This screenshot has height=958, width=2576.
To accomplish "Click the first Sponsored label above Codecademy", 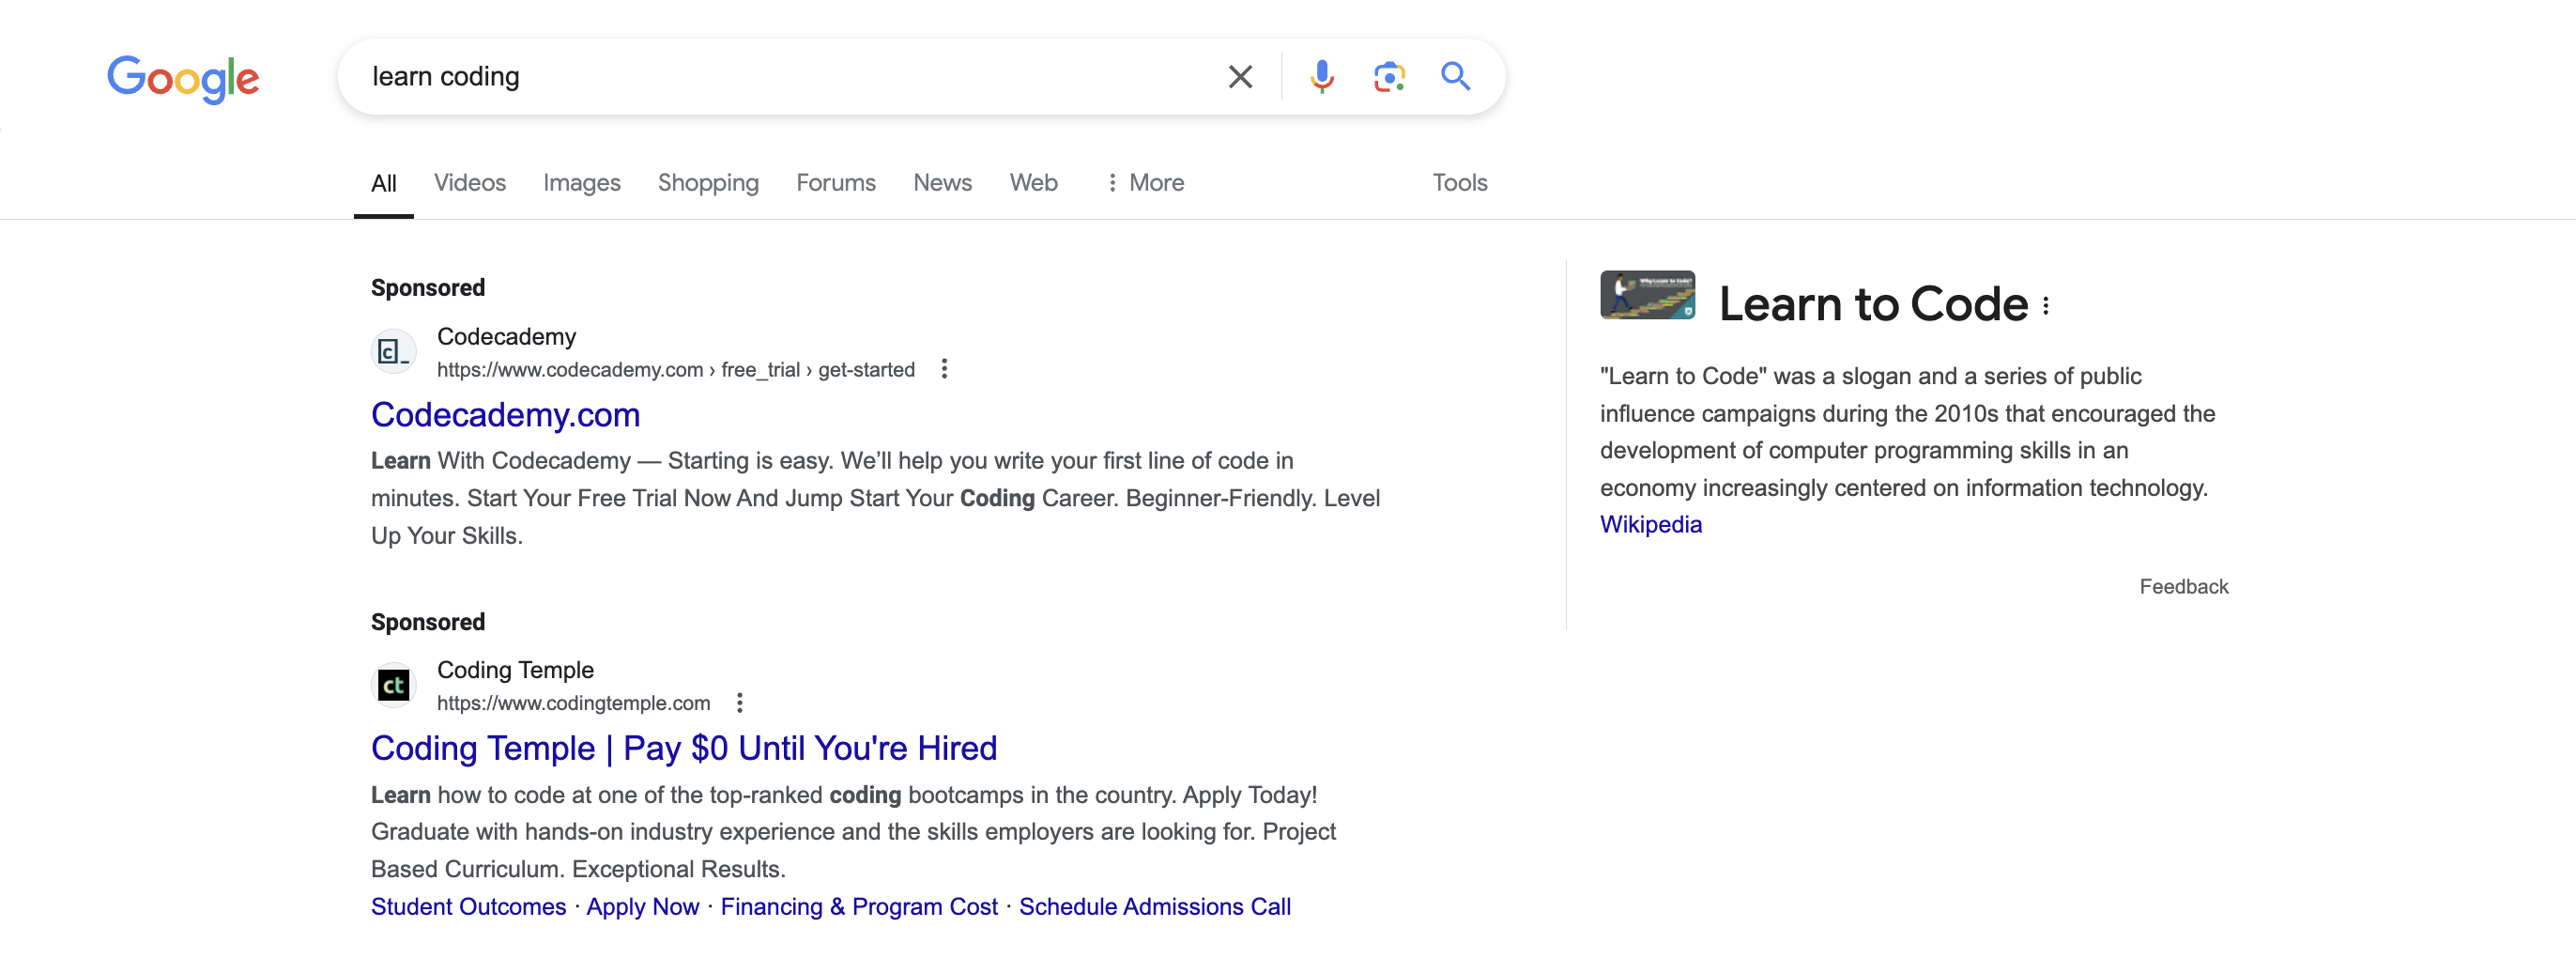I will pyautogui.click(x=428, y=288).
